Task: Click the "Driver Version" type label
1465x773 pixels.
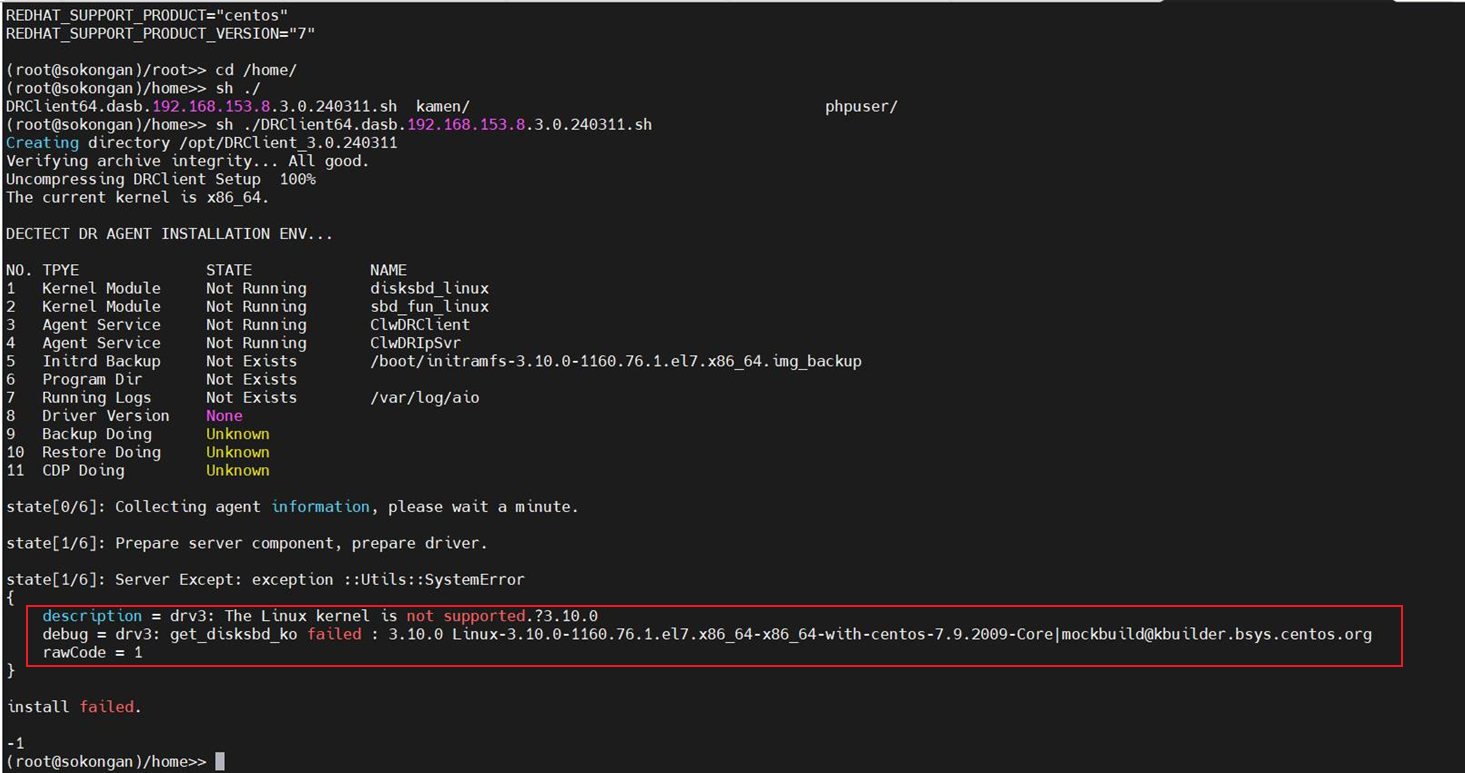Action: click(106, 416)
